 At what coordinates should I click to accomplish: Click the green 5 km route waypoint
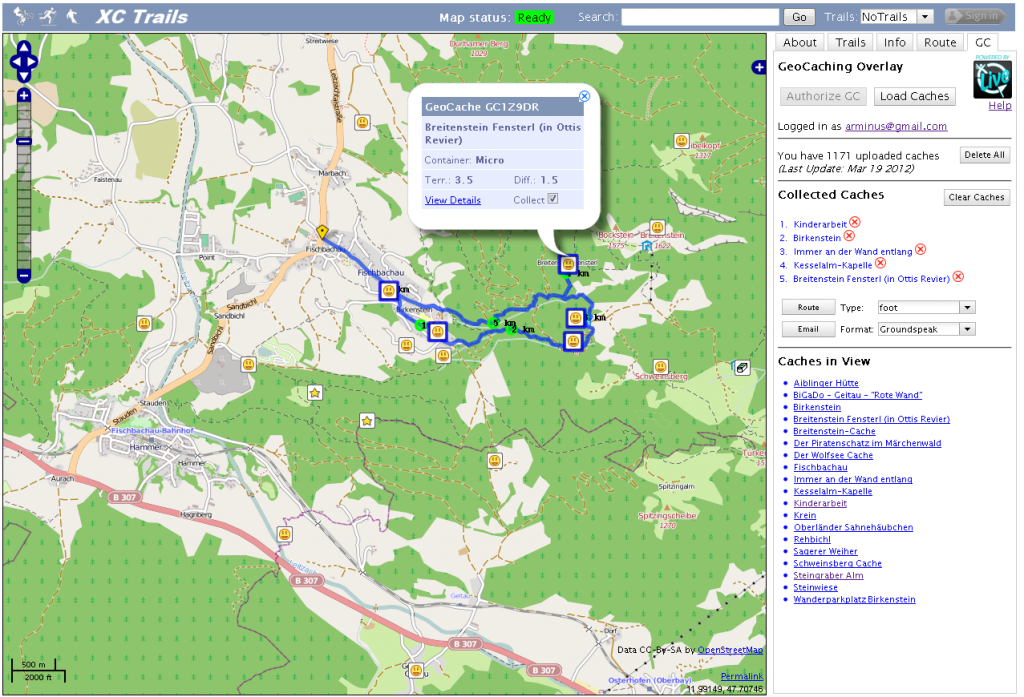[493, 323]
